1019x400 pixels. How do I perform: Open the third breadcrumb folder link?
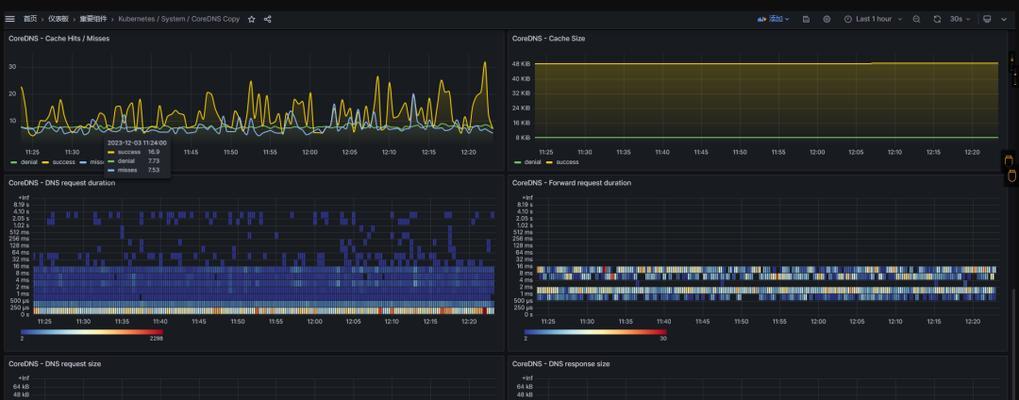(93, 19)
